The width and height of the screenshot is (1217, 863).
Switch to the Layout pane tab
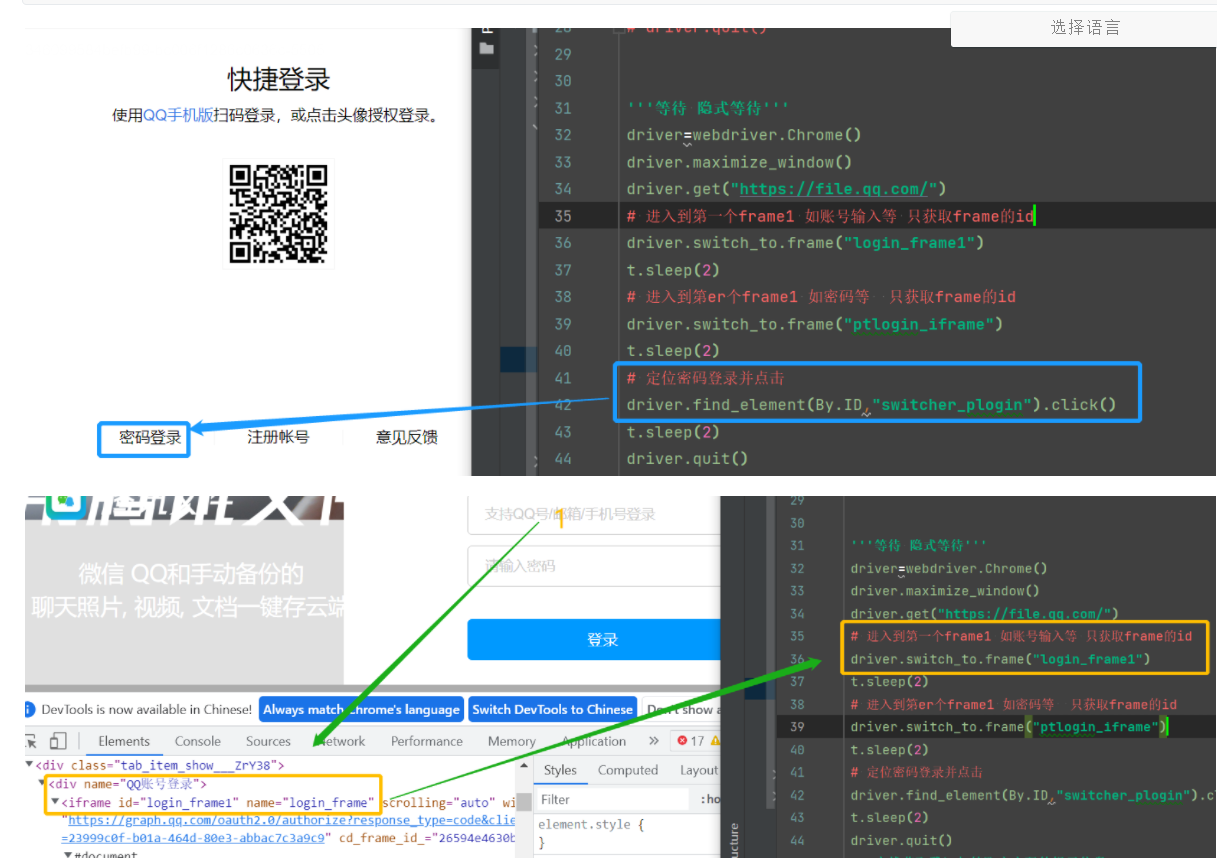[698, 770]
